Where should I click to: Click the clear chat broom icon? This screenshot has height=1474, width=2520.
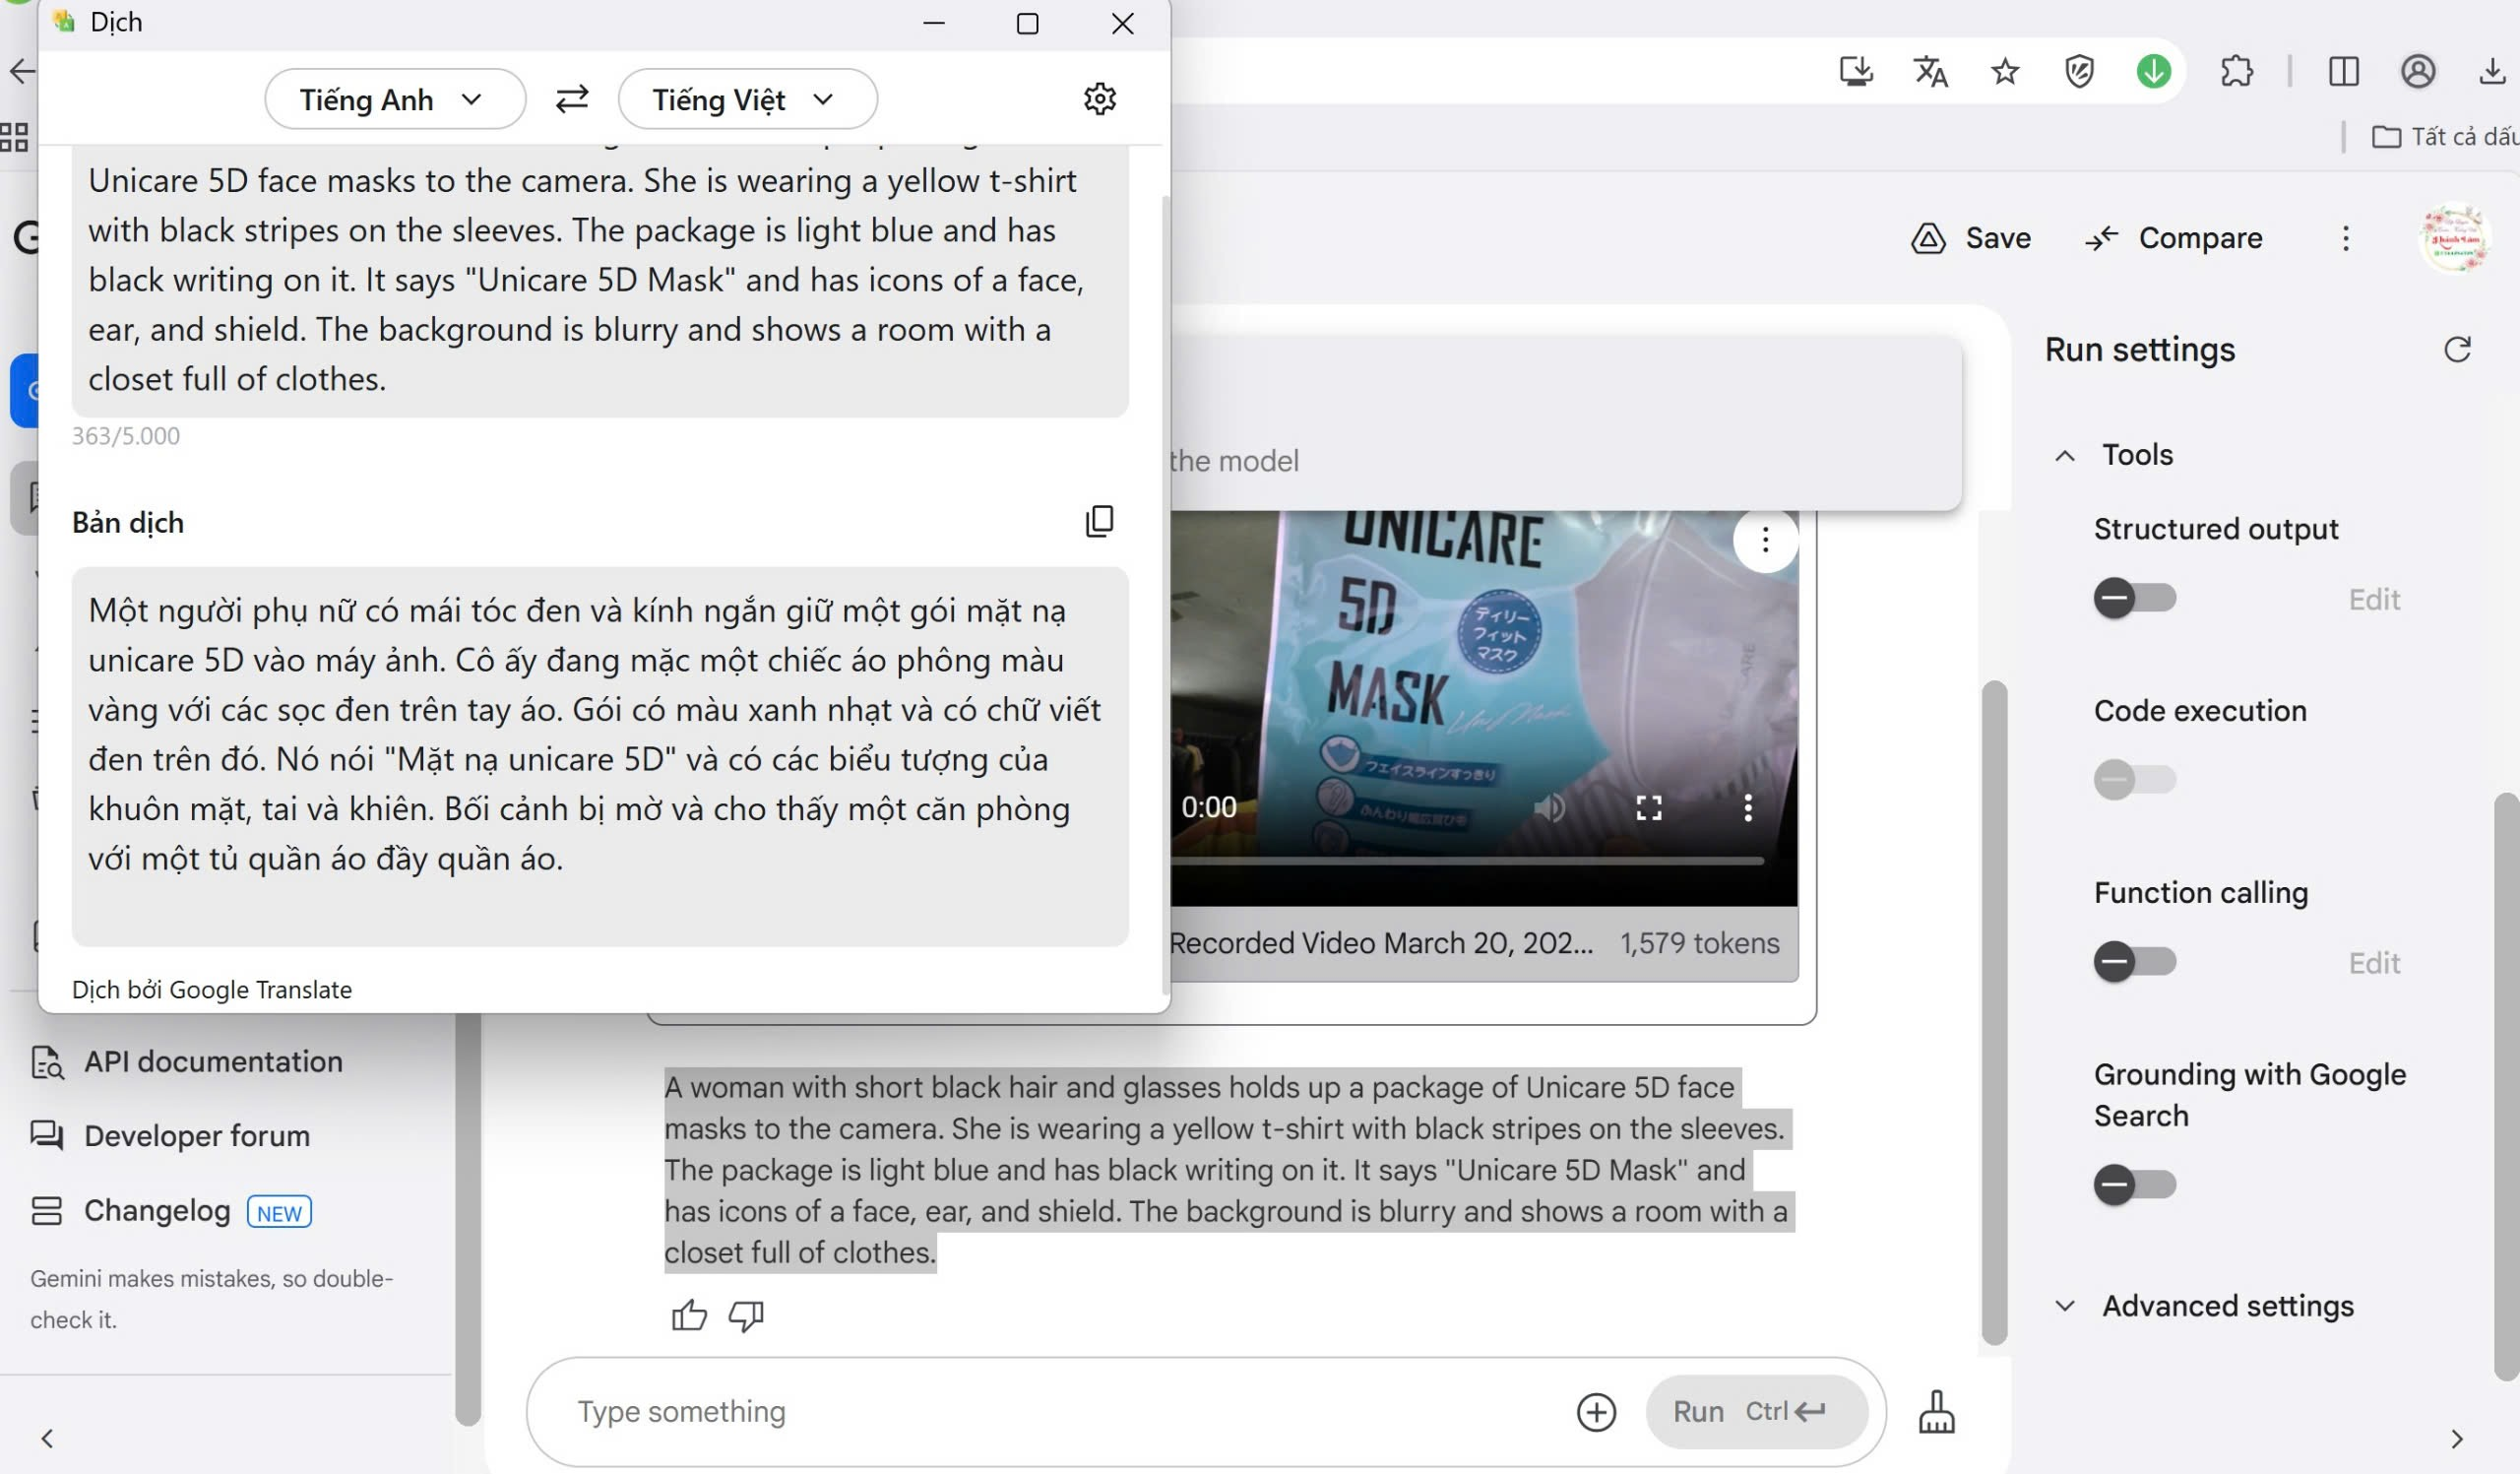[1936, 1411]
